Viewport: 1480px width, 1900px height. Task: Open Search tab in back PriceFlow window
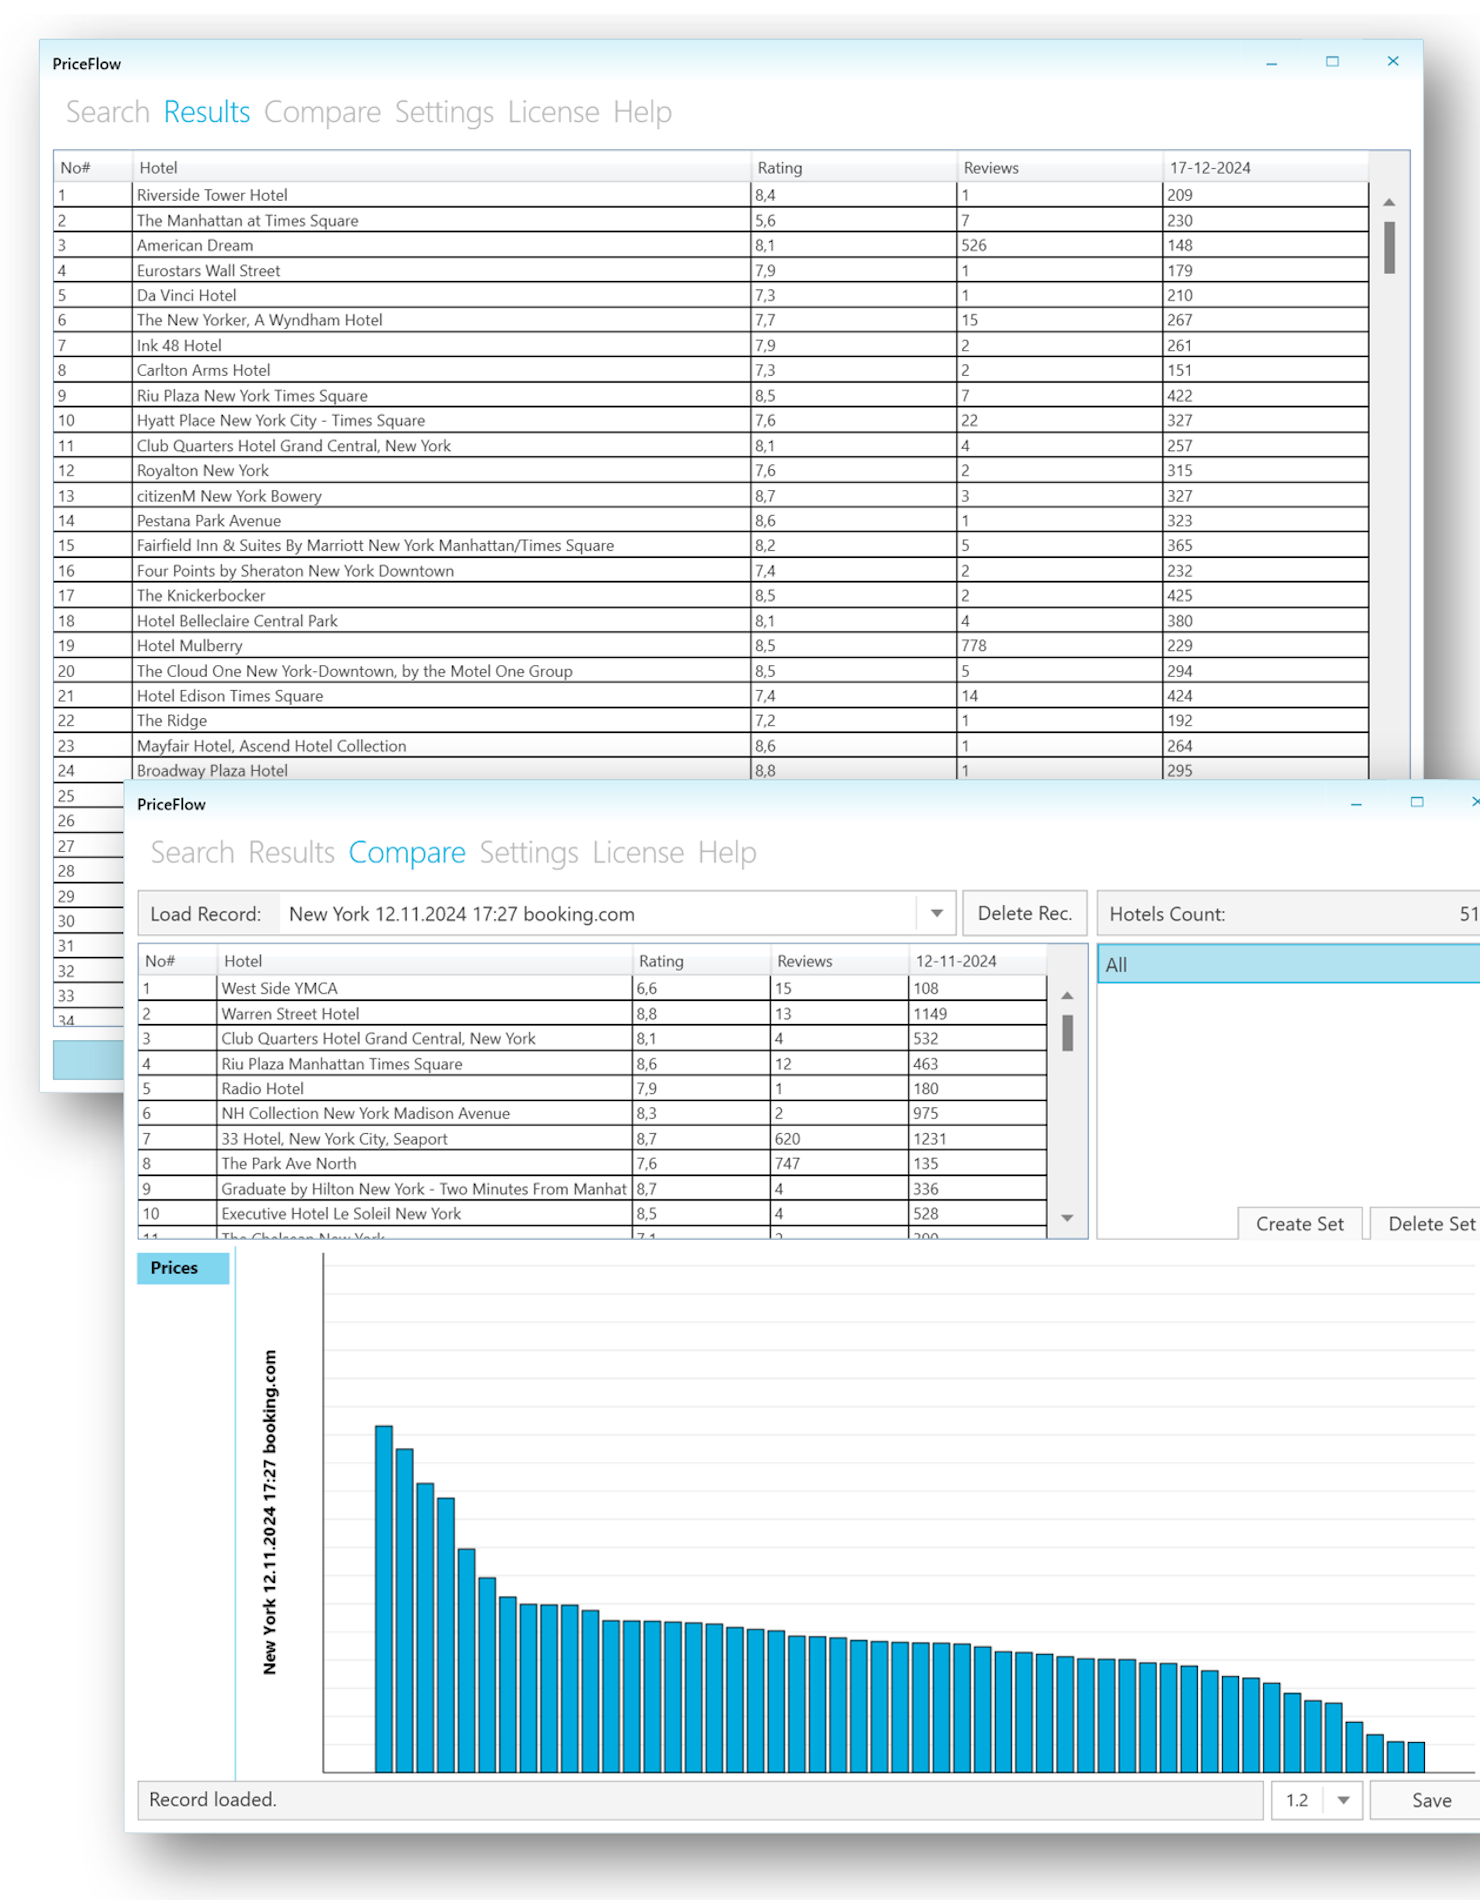pyautogui.click(x=107, y=112)
